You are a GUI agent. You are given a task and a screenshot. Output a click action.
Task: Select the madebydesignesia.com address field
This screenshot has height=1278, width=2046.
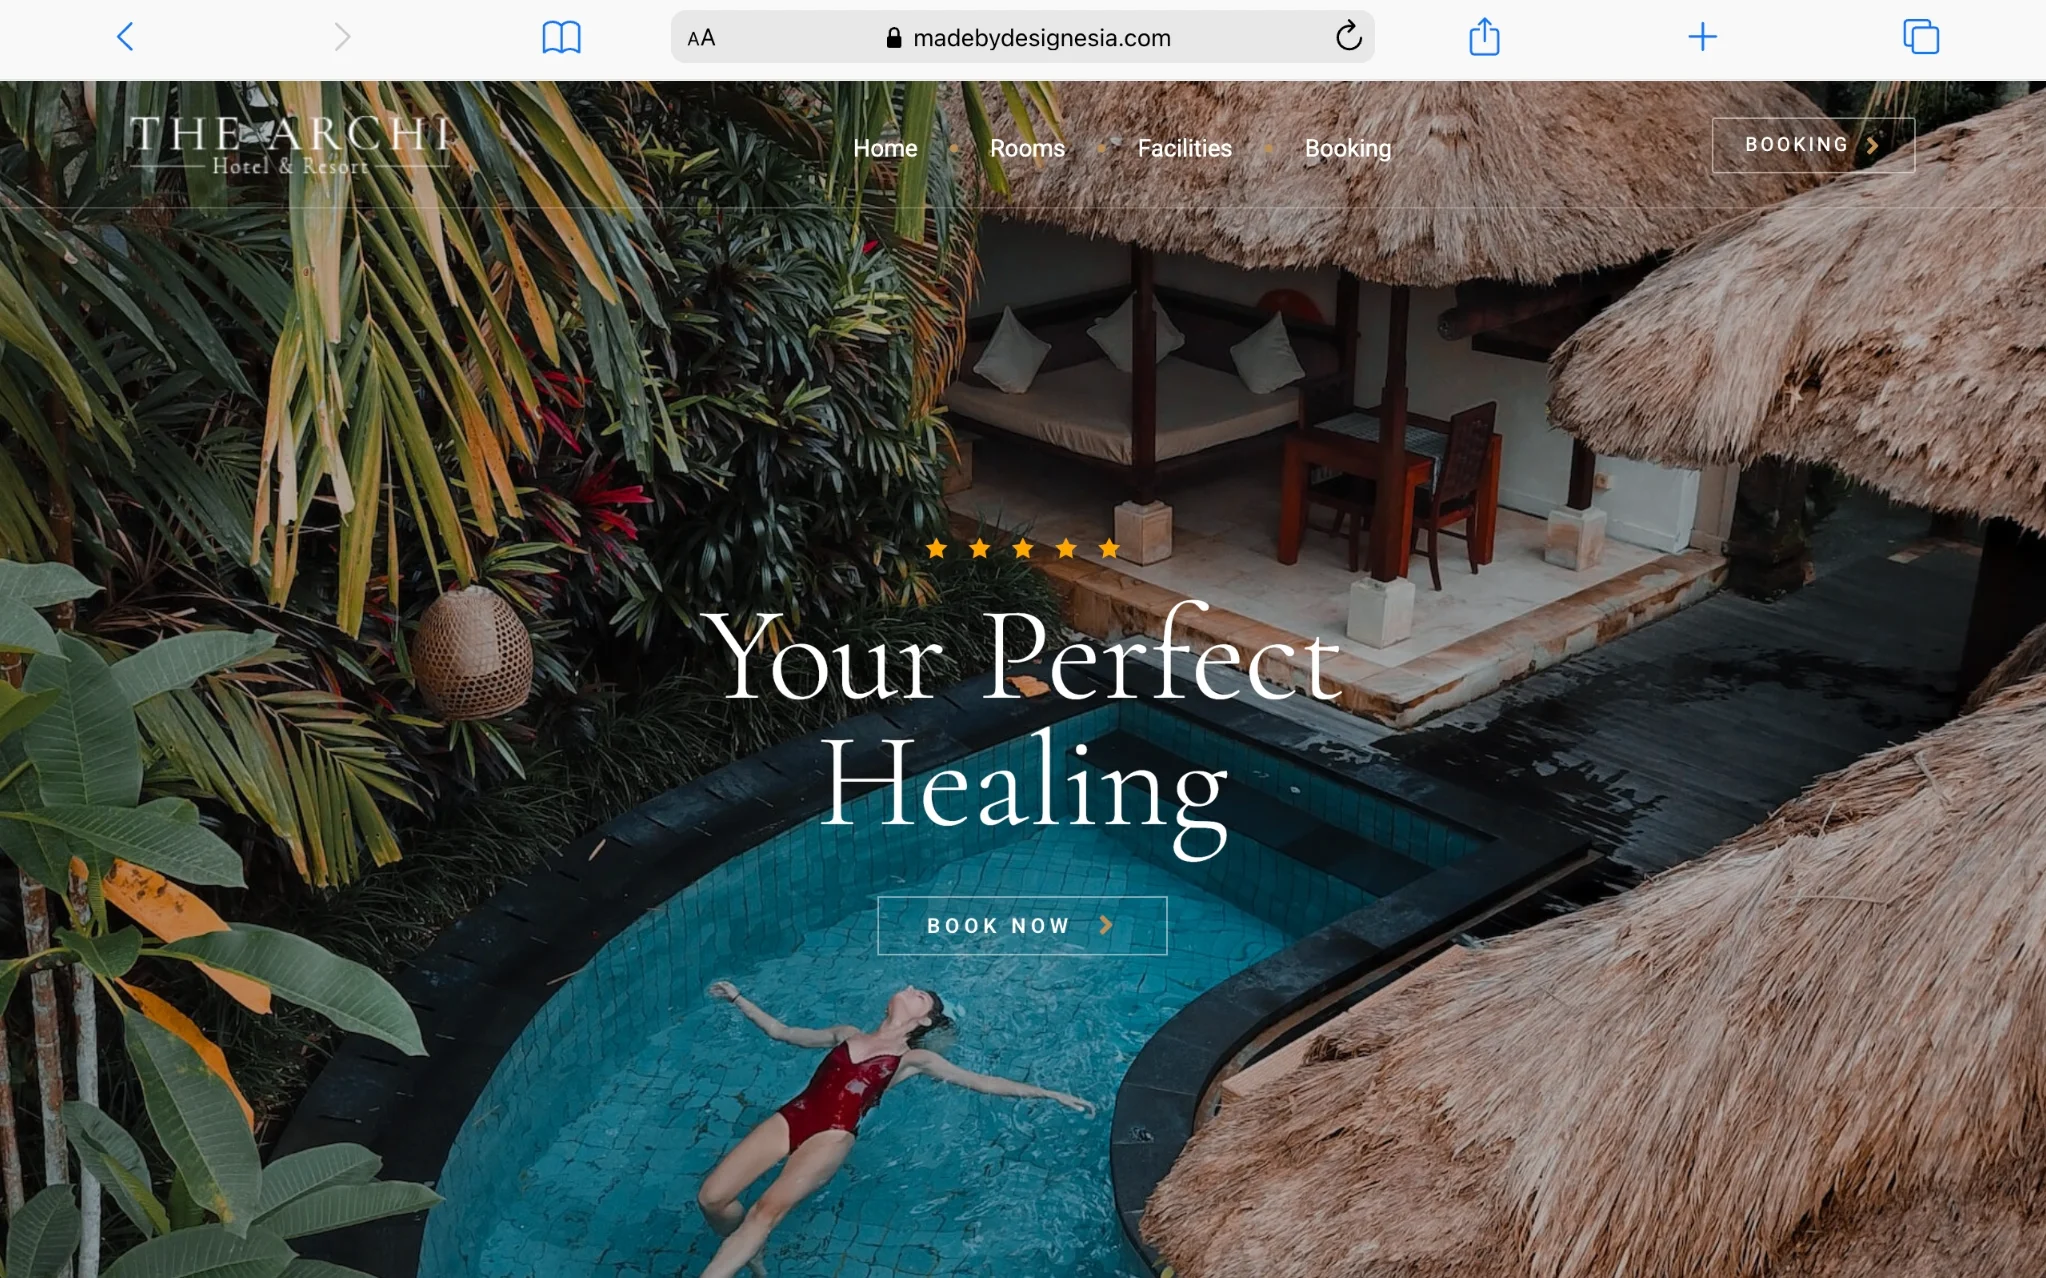pos(1022,37)
